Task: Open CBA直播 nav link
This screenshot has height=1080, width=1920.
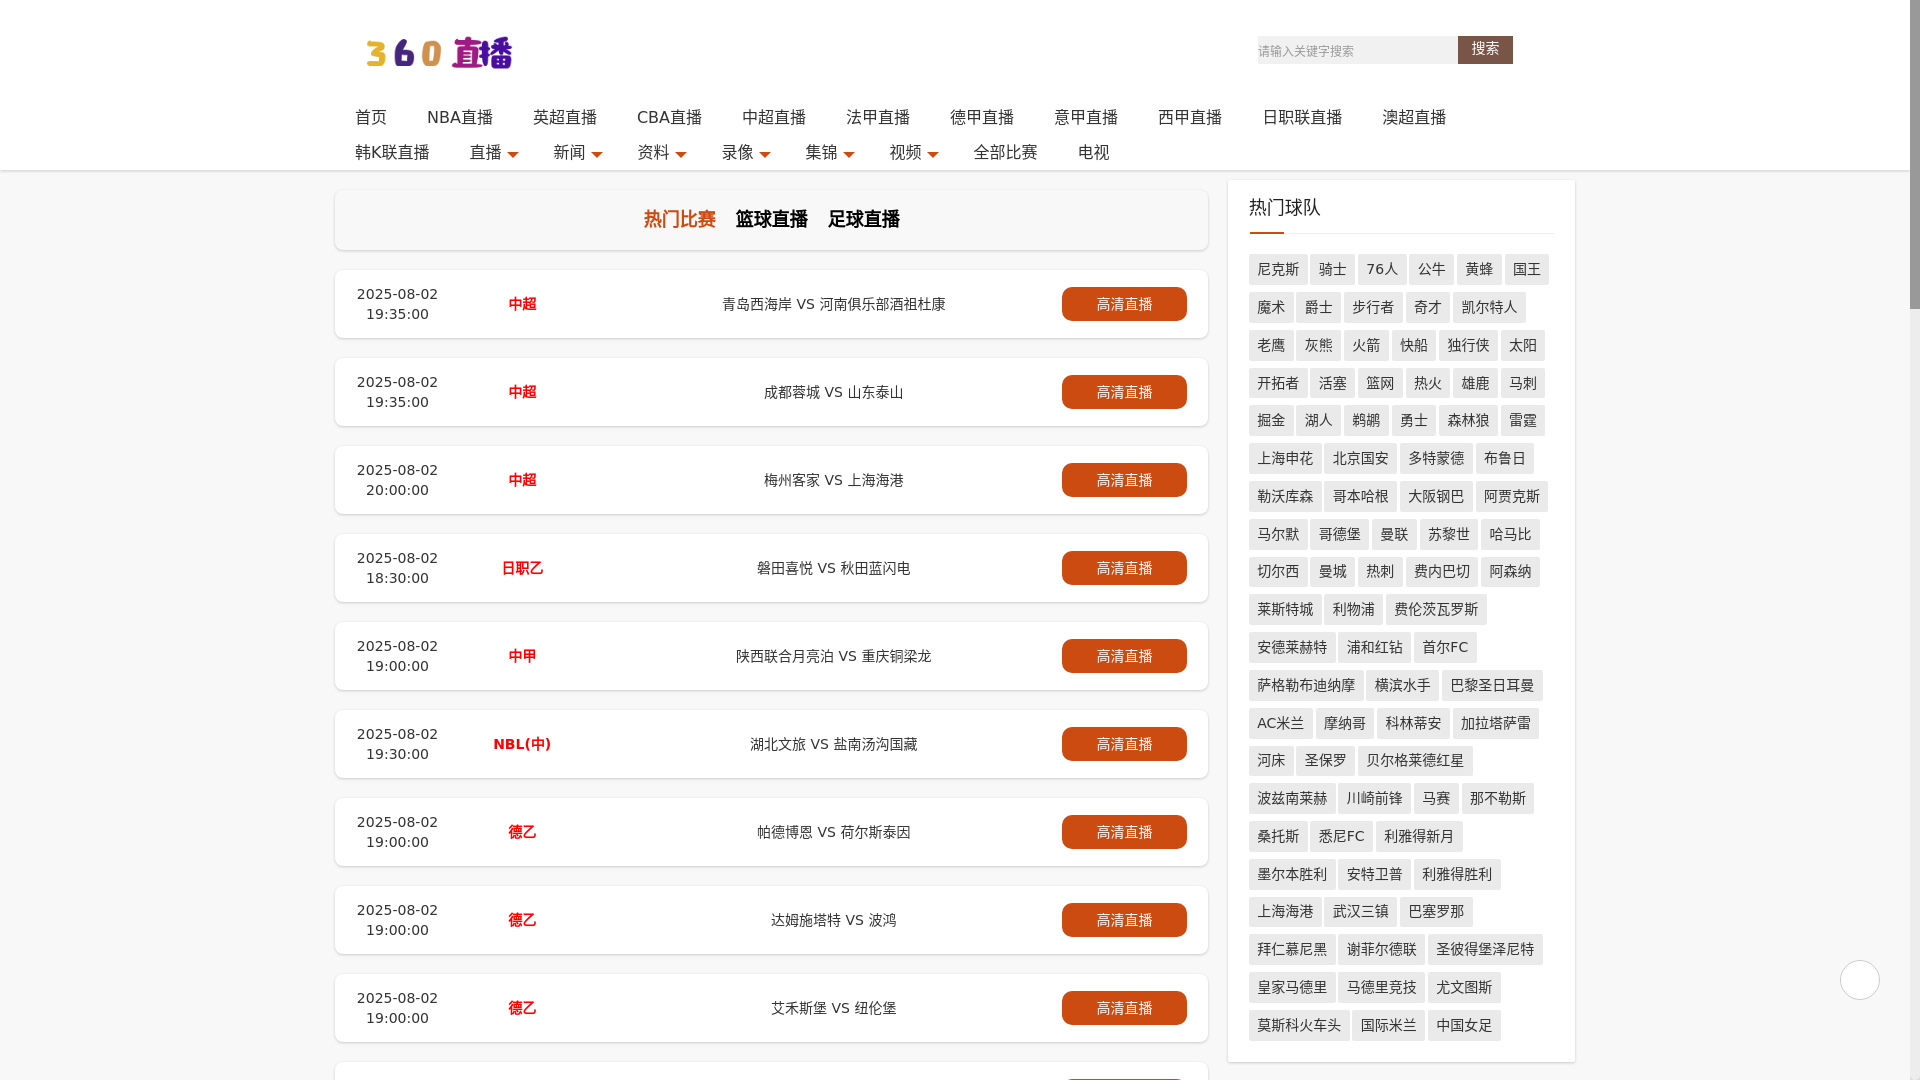Action: click(x=669, y=117)
